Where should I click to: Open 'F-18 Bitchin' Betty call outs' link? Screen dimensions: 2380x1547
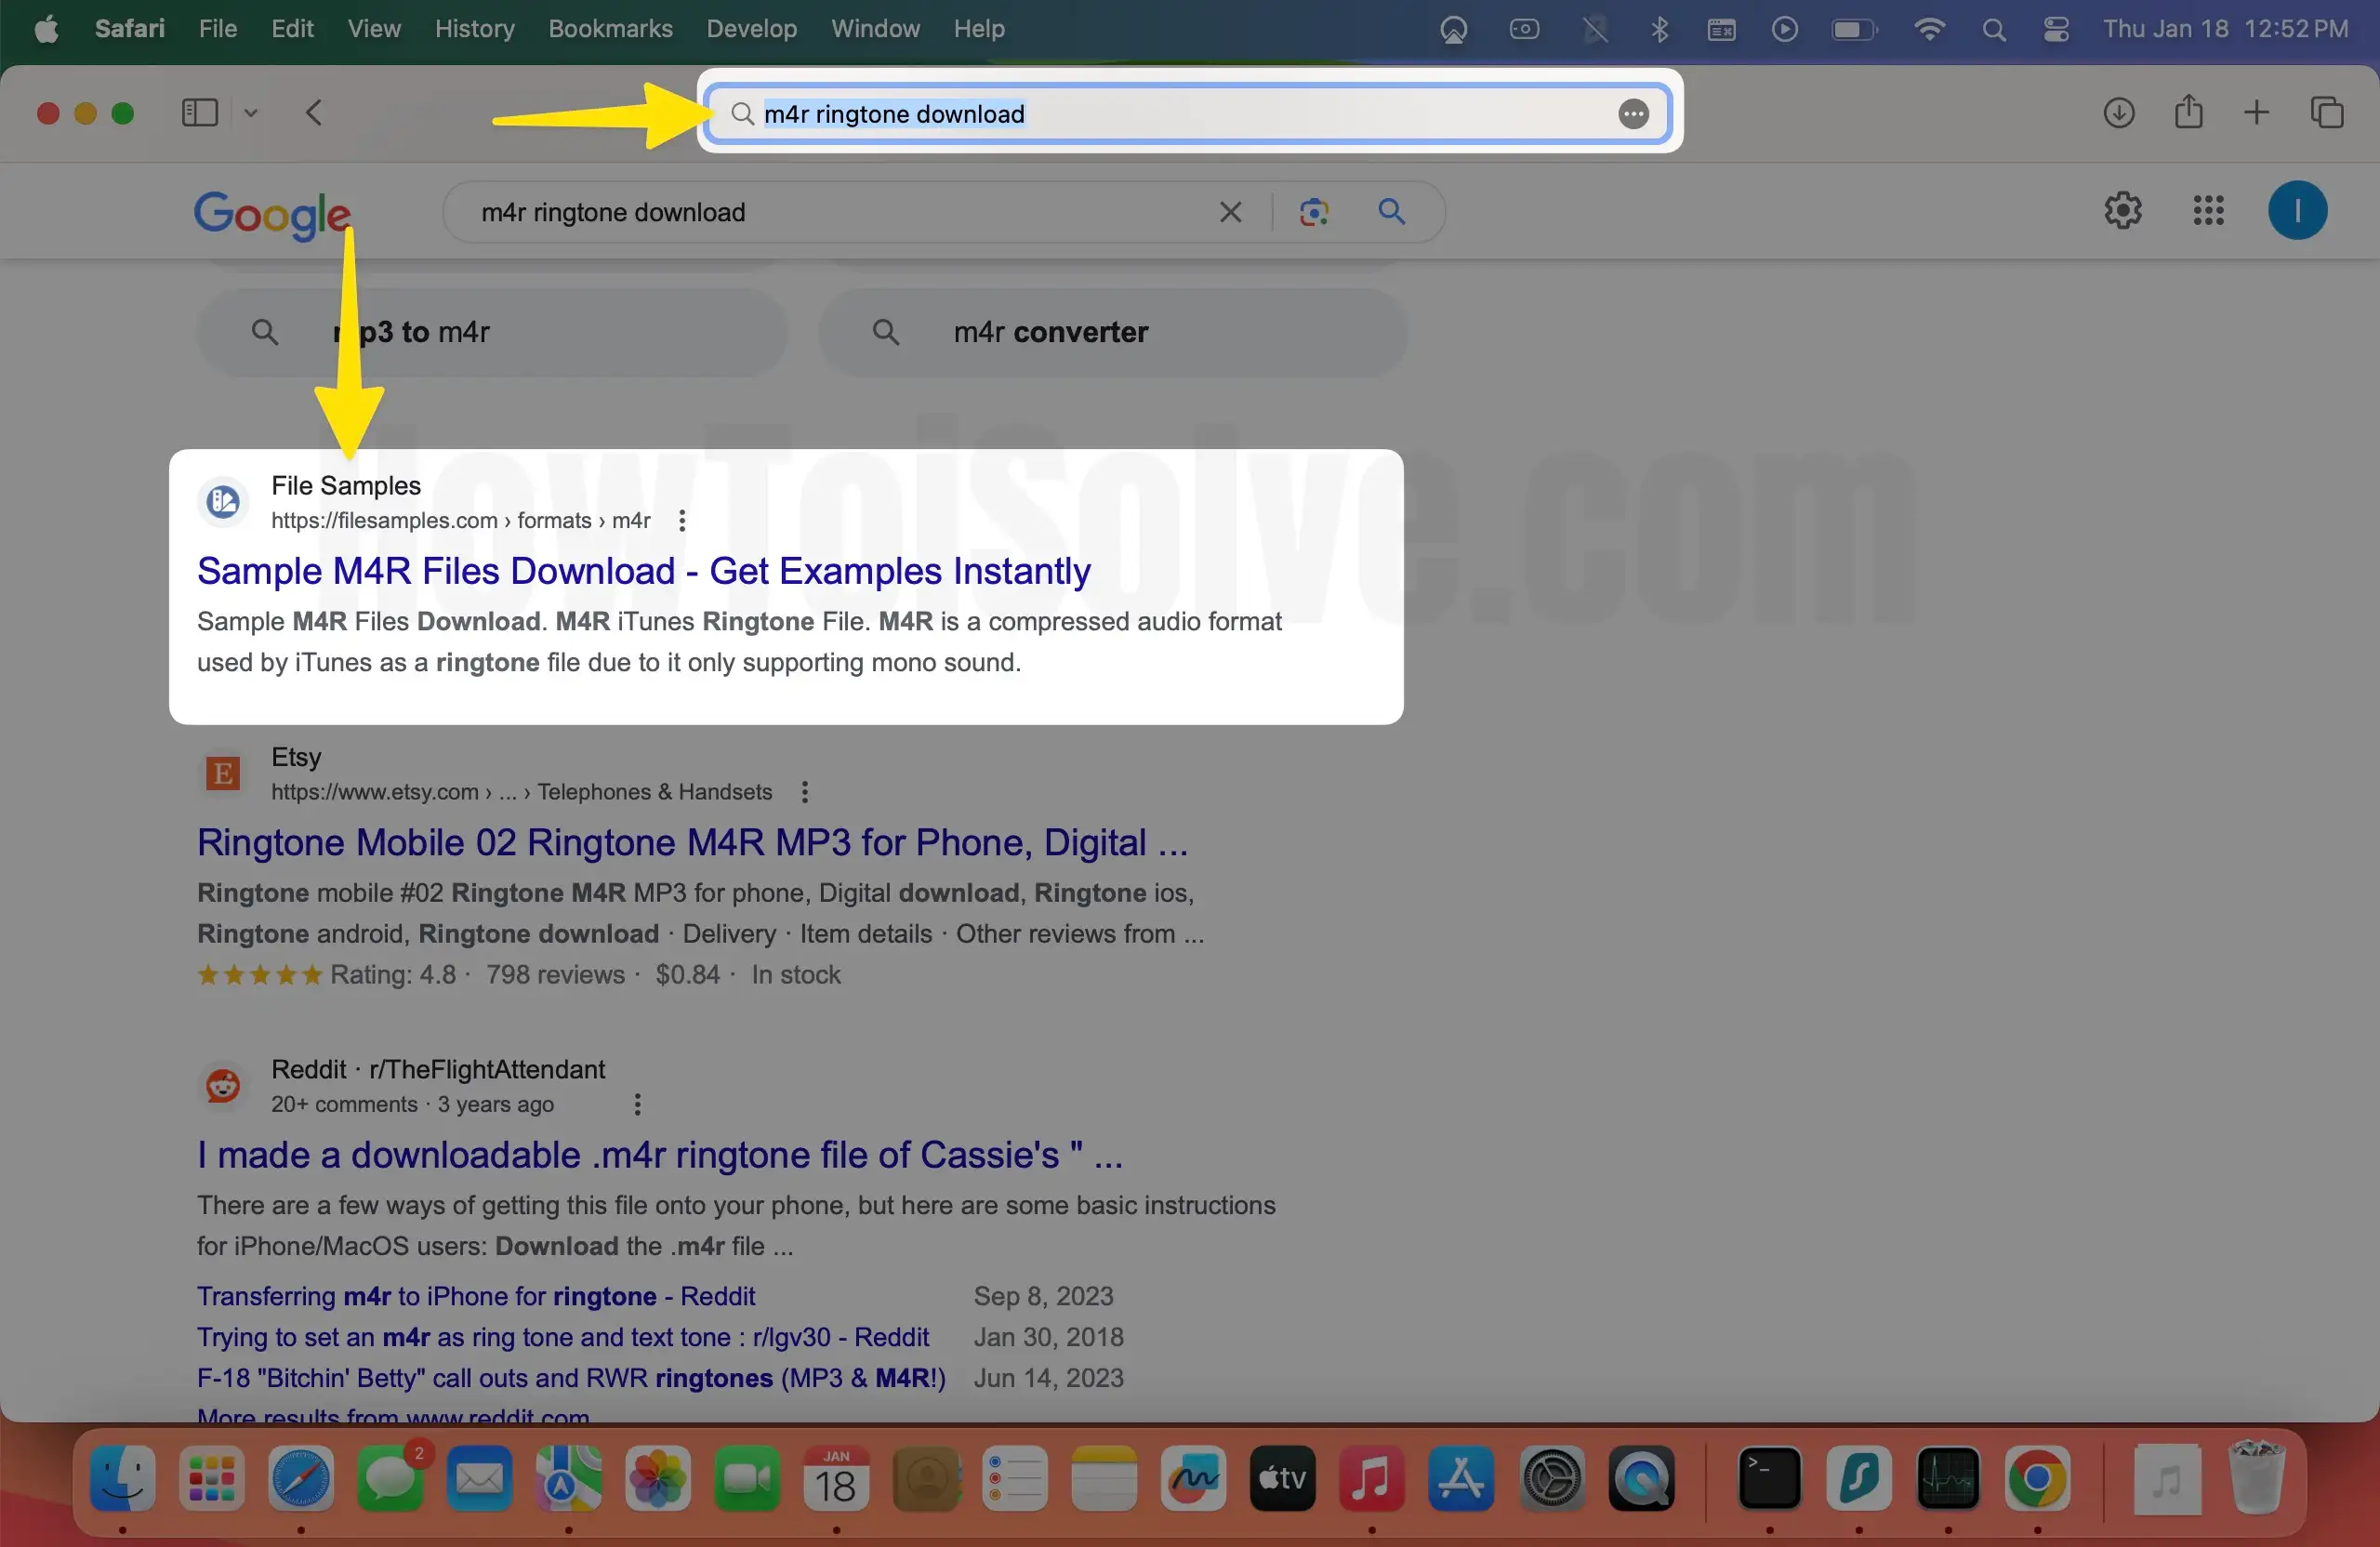pyautogui.click(x=571, y=1378)
